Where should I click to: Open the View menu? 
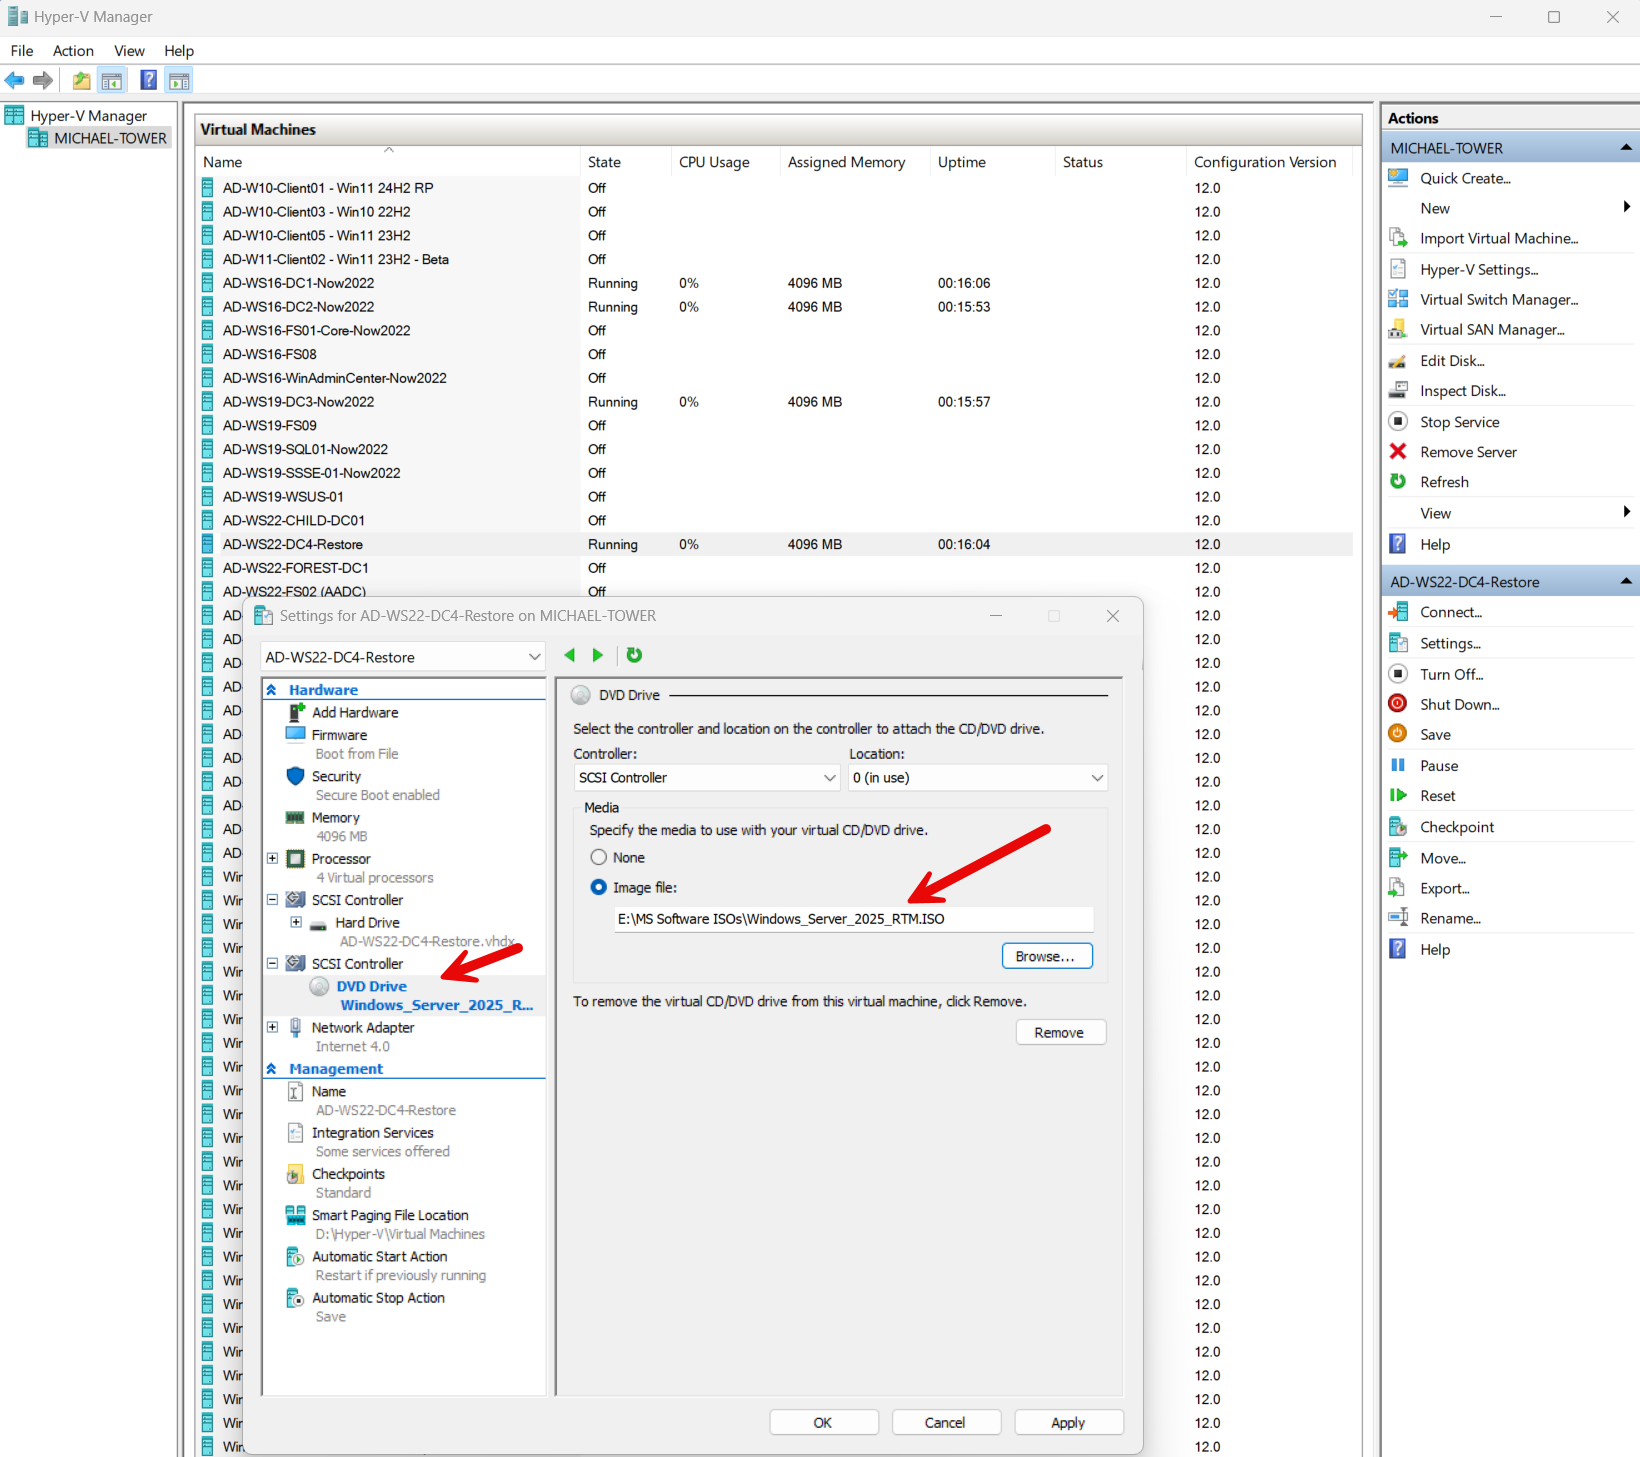pyautogui.click(x=129, y=51)
